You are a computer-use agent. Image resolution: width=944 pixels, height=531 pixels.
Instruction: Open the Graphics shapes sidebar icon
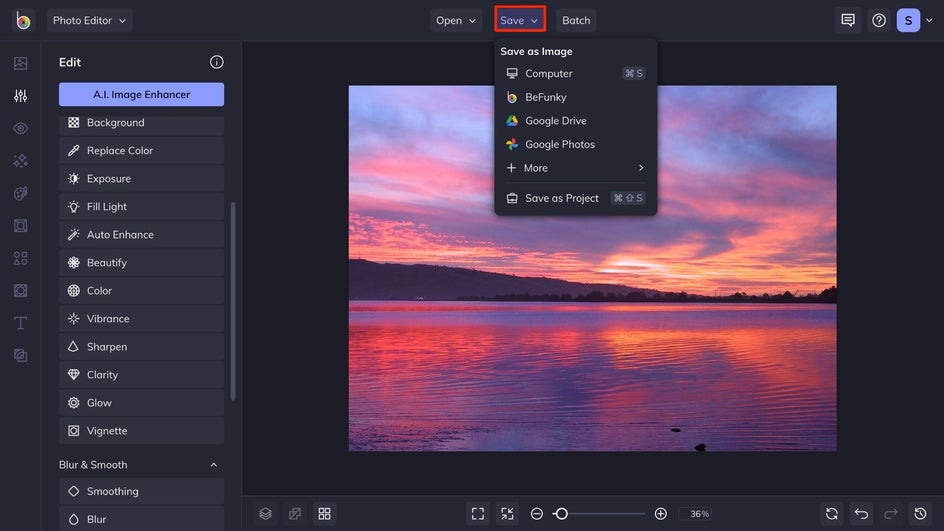[20, 258]
